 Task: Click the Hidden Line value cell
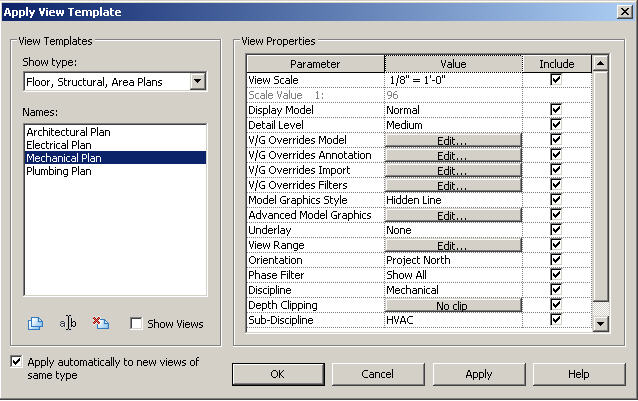tap(453, 200)
